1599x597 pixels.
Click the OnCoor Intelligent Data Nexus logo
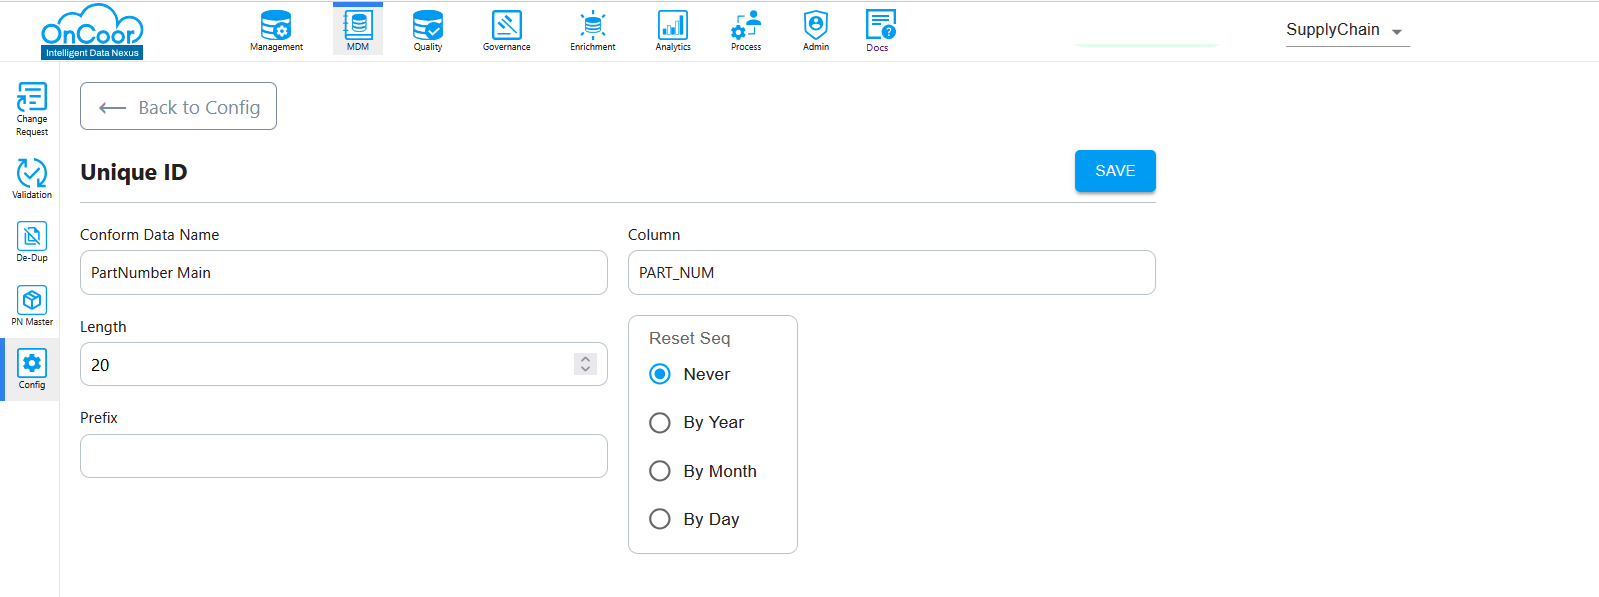click(92, 32)
